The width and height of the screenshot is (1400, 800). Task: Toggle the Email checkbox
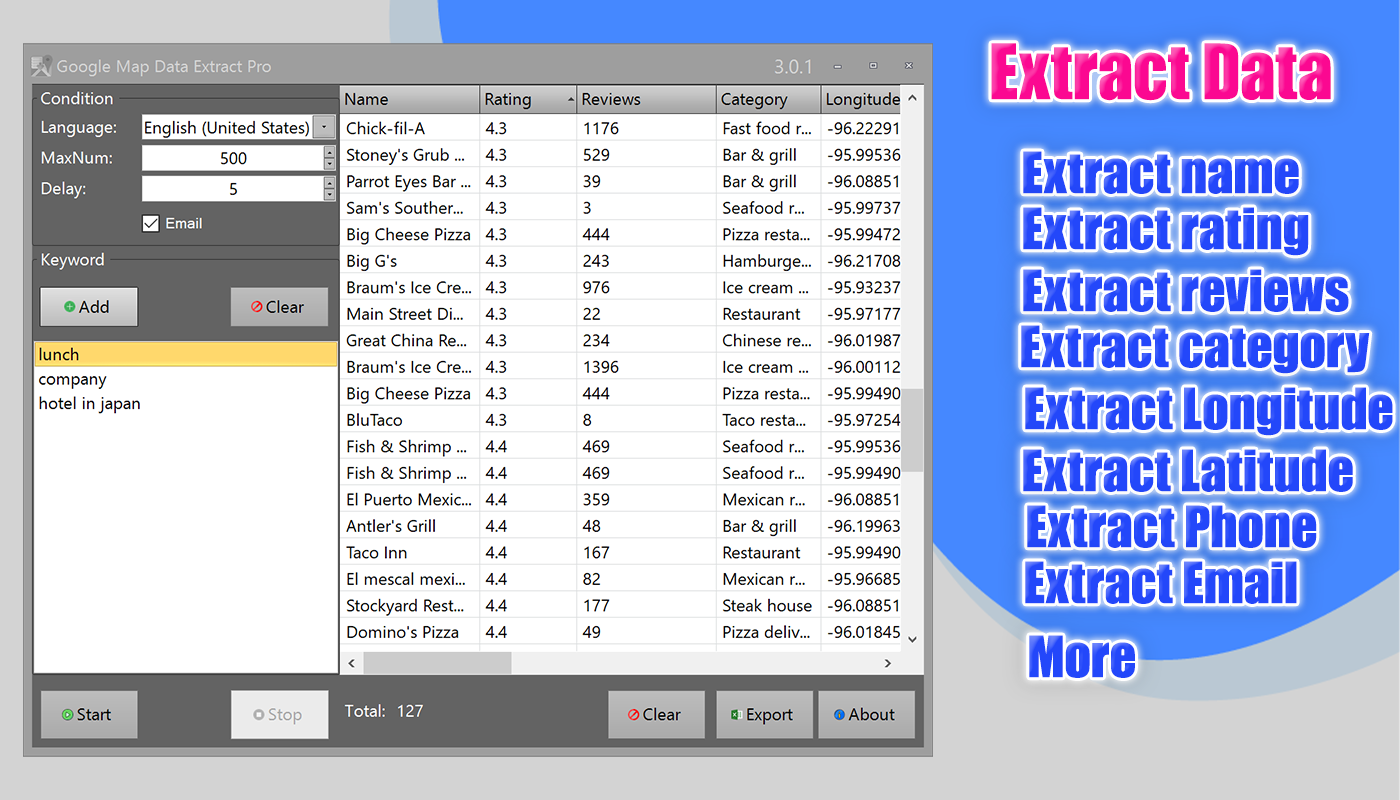coord(151,224)
